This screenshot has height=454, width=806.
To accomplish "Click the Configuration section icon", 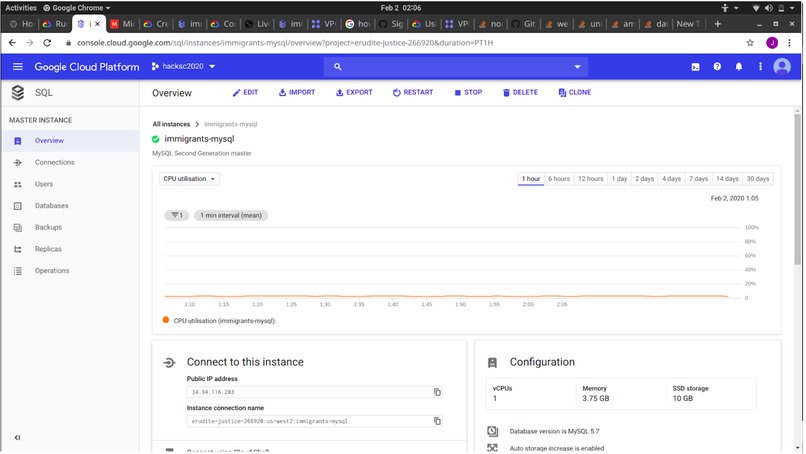I will 493,364.
